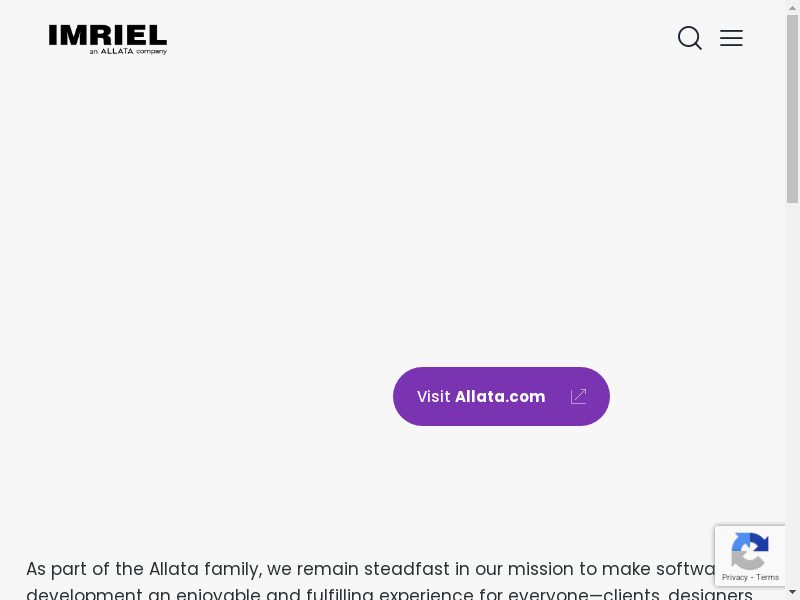Click "an ALLATA company" tagline under logo
The height and width of the screenshot is (600, 800).
[x=128, y=51]
